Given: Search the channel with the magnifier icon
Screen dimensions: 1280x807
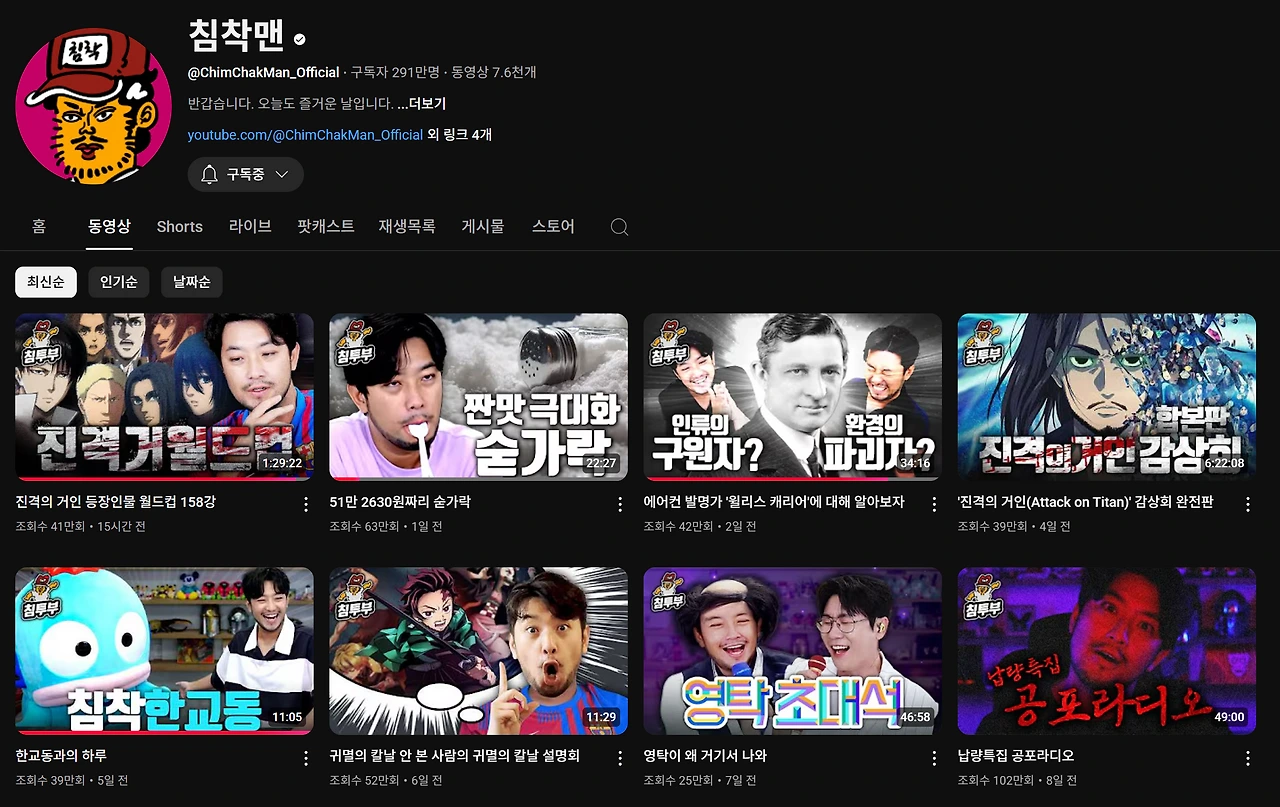Looking at the screenshot, I should click(x=619, y=227).
